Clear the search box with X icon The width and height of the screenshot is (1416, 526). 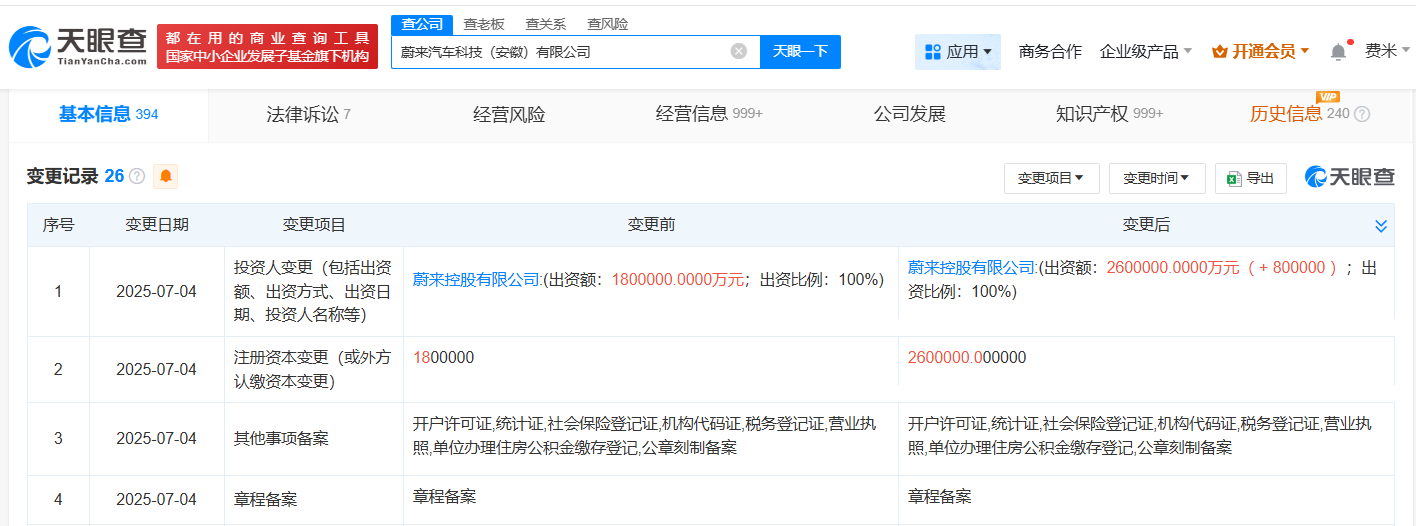click(x=739, y=51)
